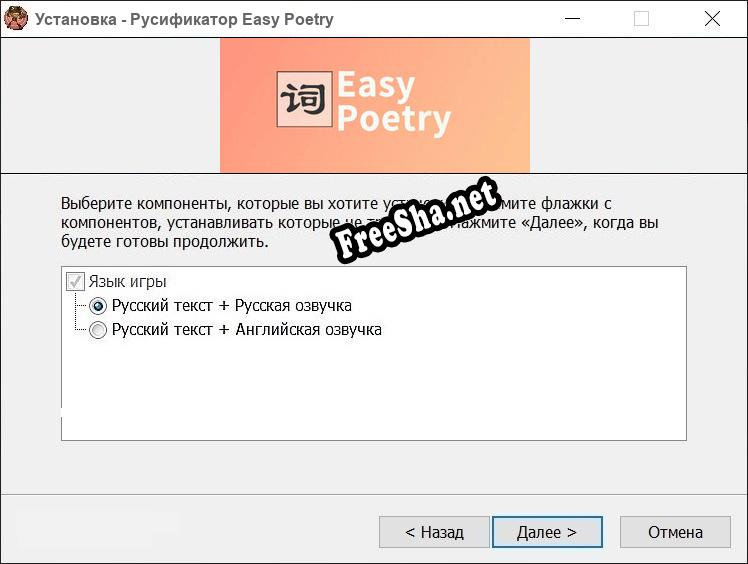
Task: Minimize the installer window
Action: tap(571, 19)
